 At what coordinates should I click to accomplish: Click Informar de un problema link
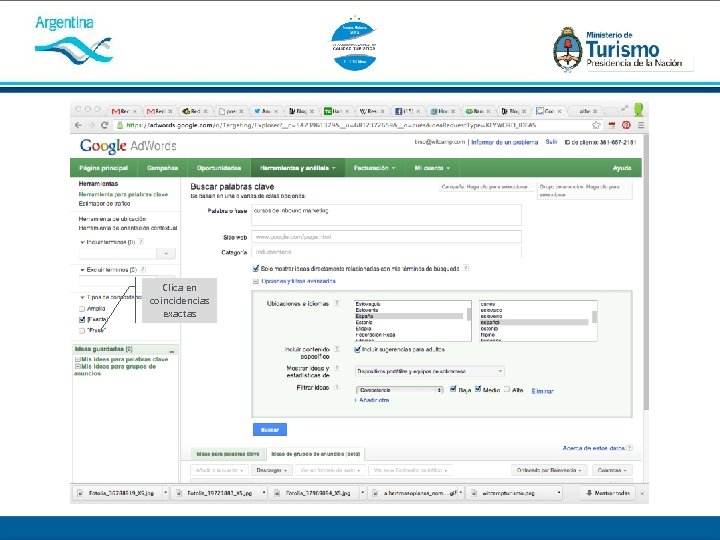coord(504,142)
